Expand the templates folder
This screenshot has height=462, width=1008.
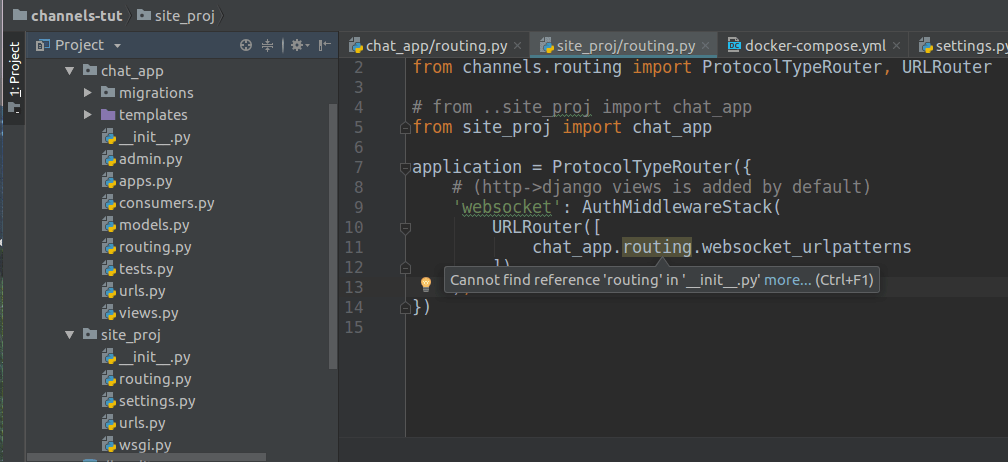88,115
